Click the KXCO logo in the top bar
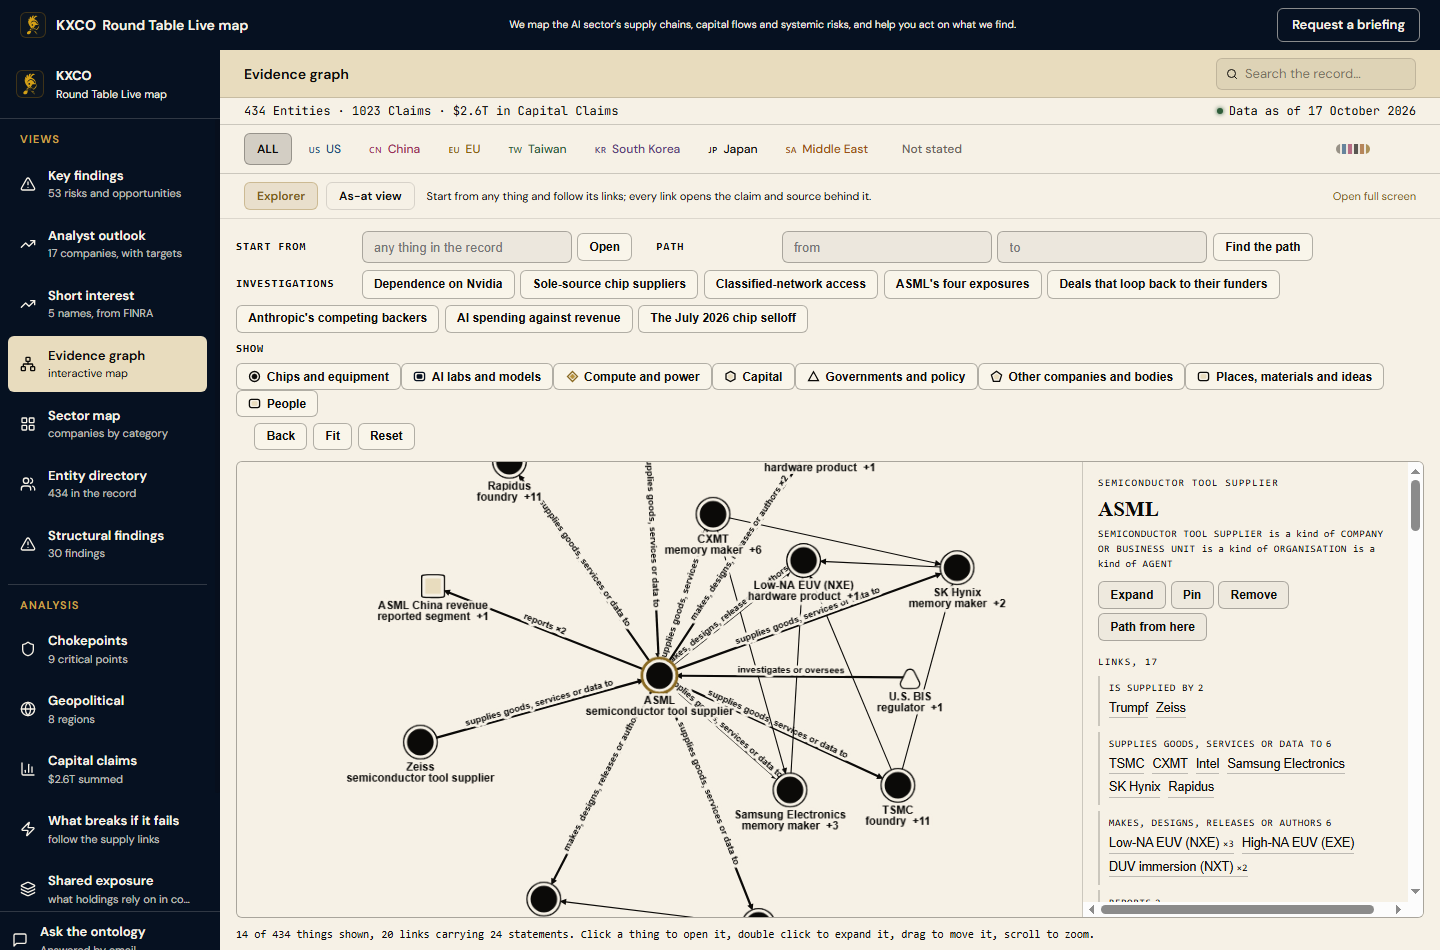 click(33, 25)
